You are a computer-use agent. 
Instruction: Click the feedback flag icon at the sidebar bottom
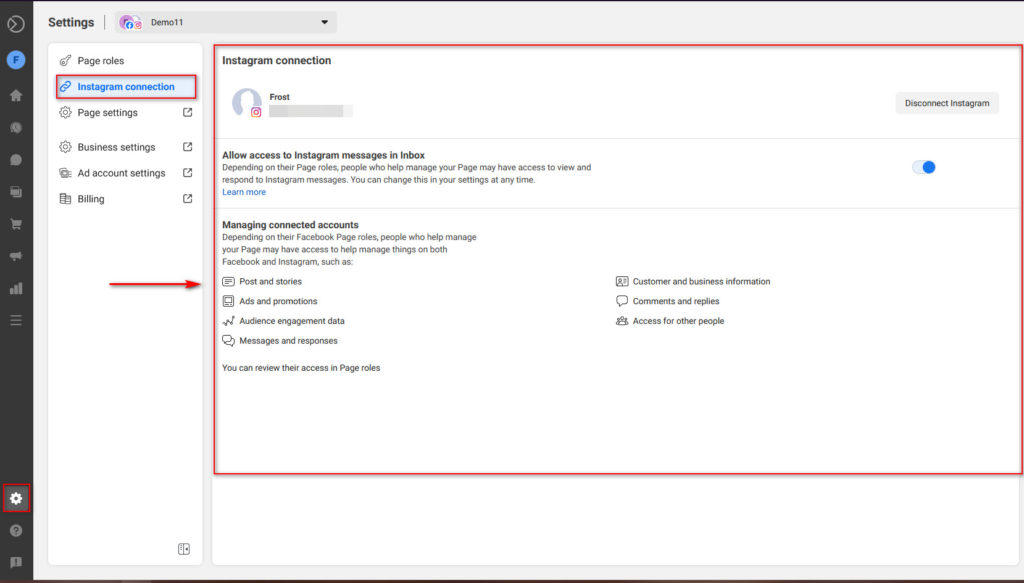(16, 563)
